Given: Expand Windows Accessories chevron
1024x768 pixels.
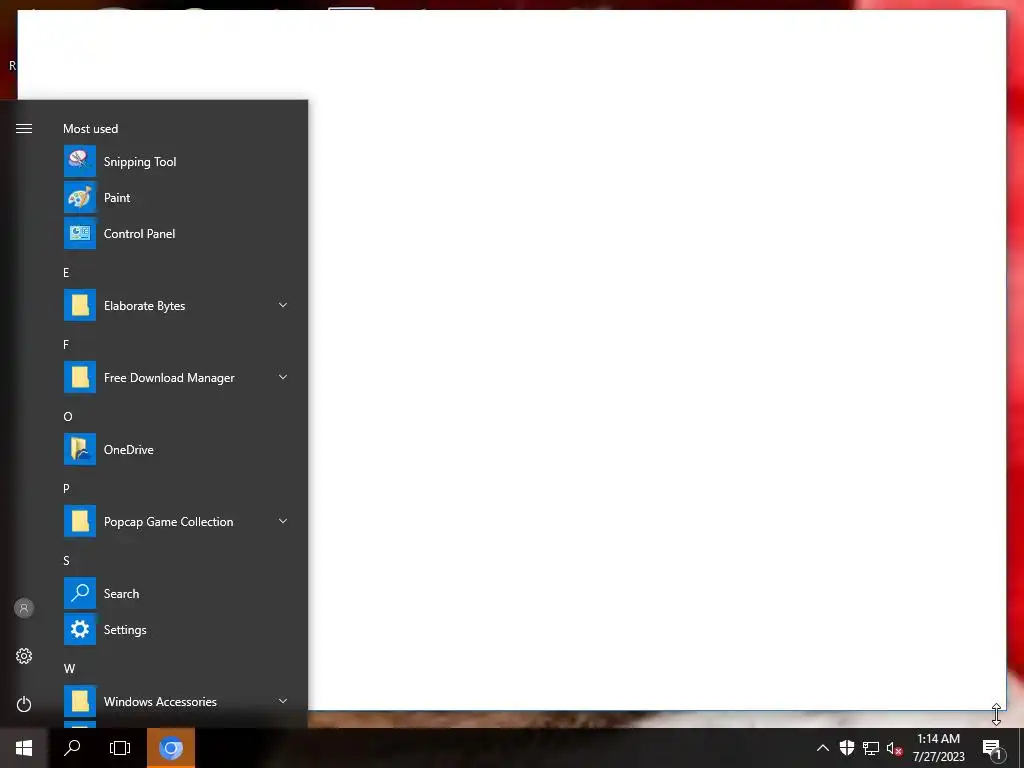Looking at the screenshot, I should click(283, 701).
